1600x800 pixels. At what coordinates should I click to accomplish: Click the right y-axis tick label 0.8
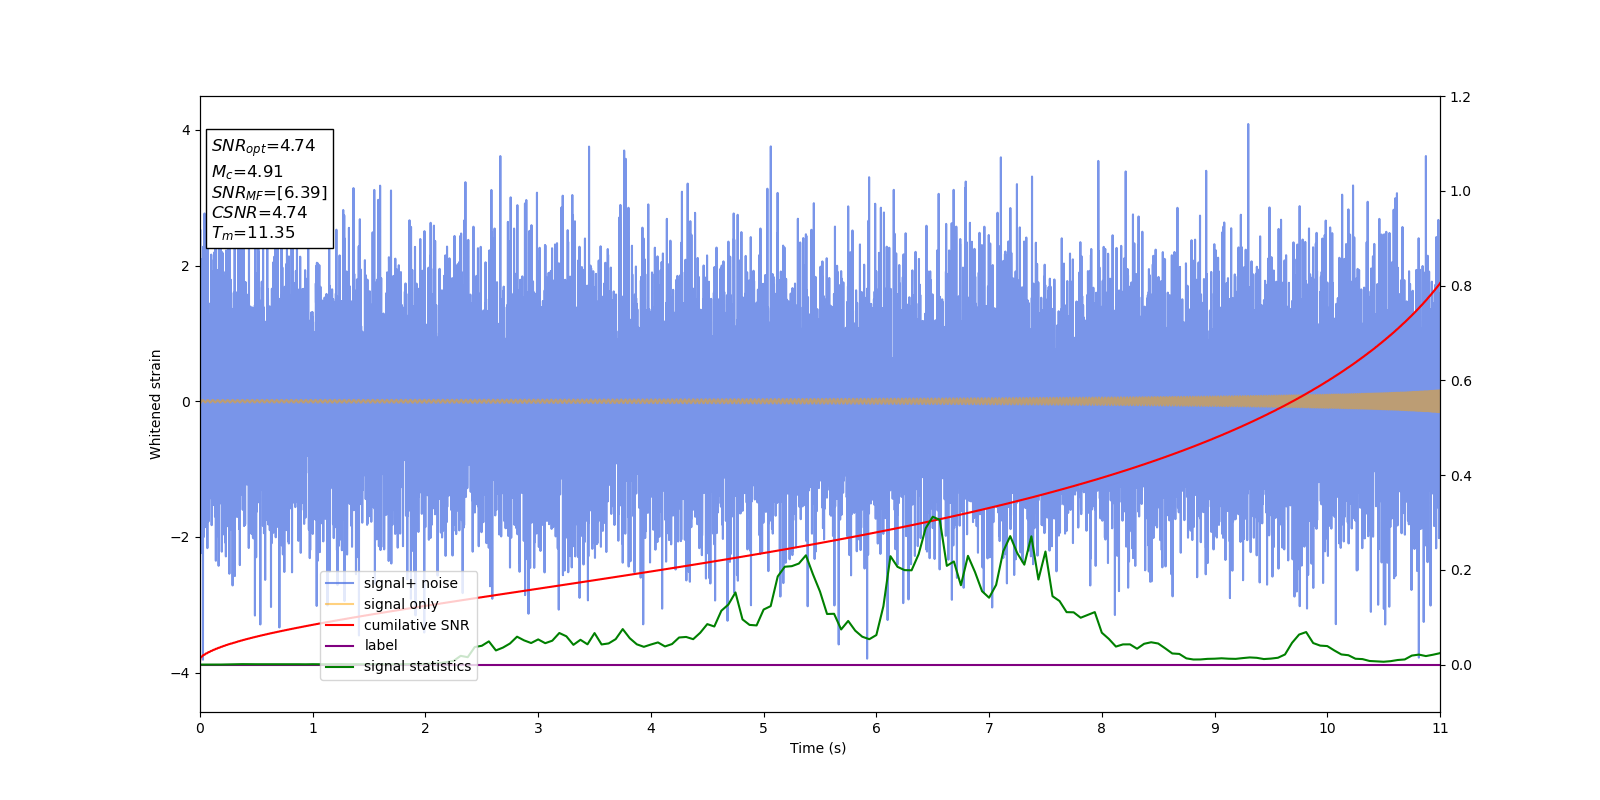[1460, 286]
